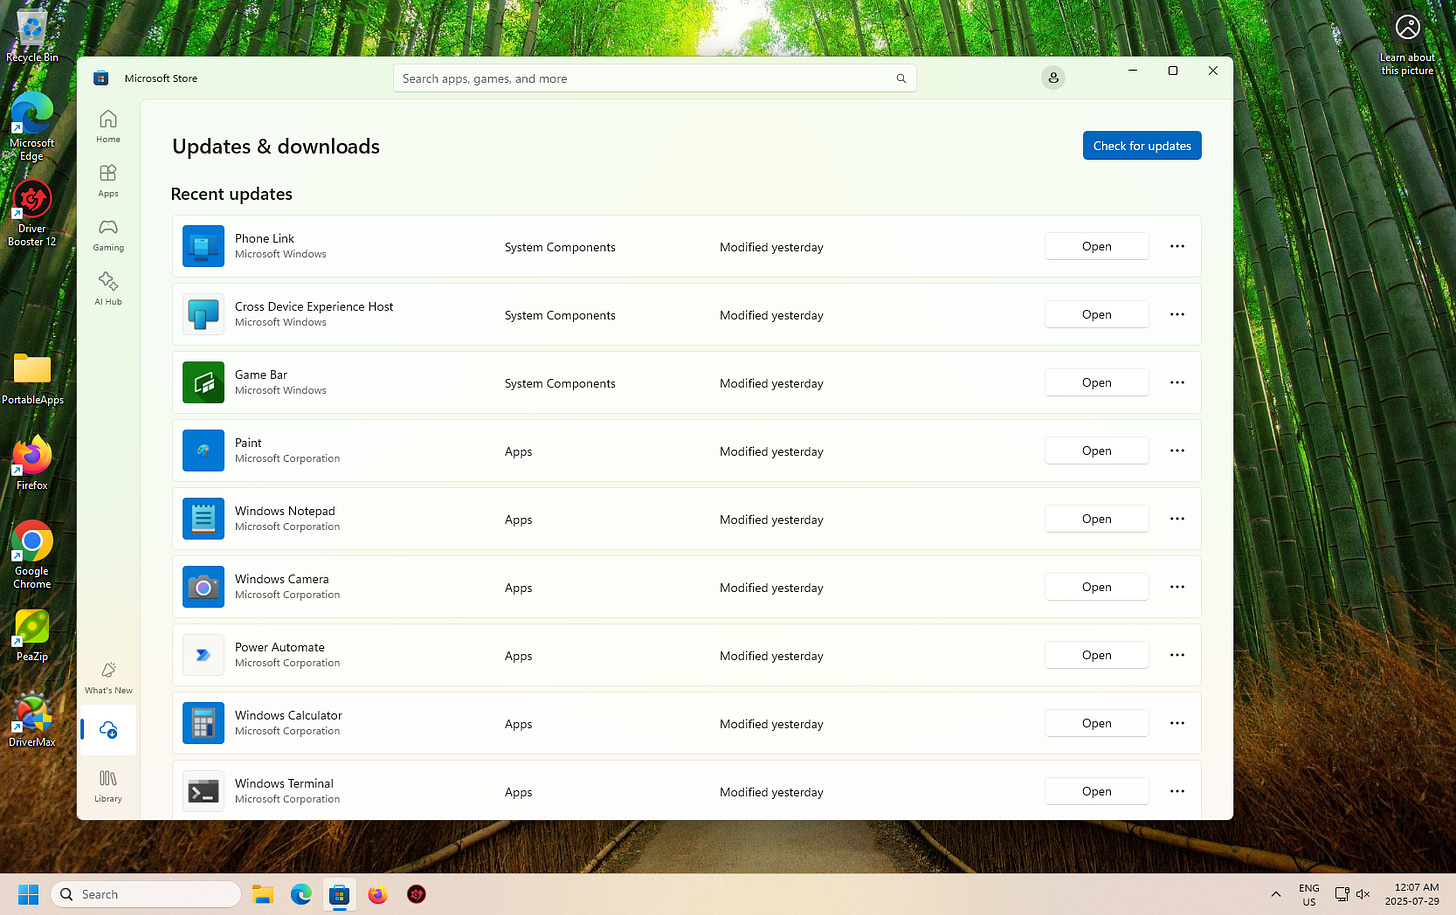Click the Game Bar app icon

[203, 382]
